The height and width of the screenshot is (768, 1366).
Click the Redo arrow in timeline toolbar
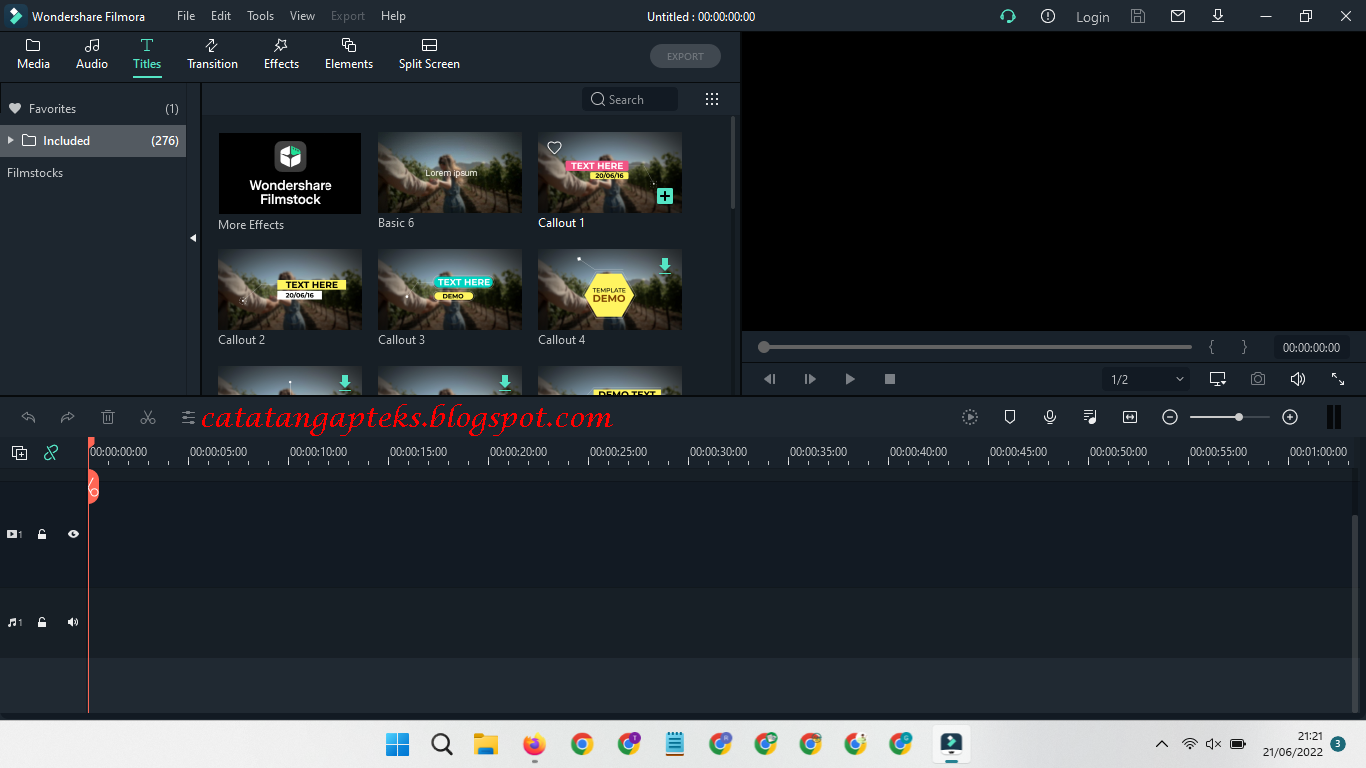[x=68, y=417]
